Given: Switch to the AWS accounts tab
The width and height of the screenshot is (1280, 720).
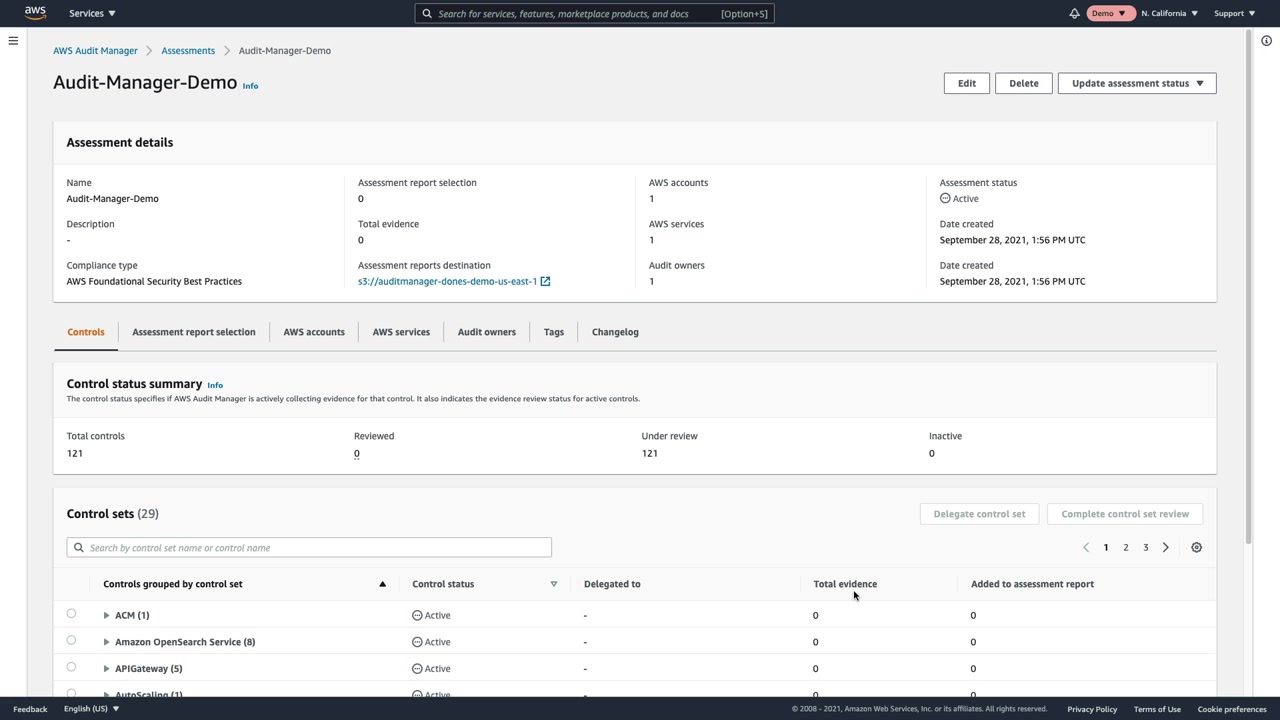Looking at the screenshot, I should pos(314,332).
